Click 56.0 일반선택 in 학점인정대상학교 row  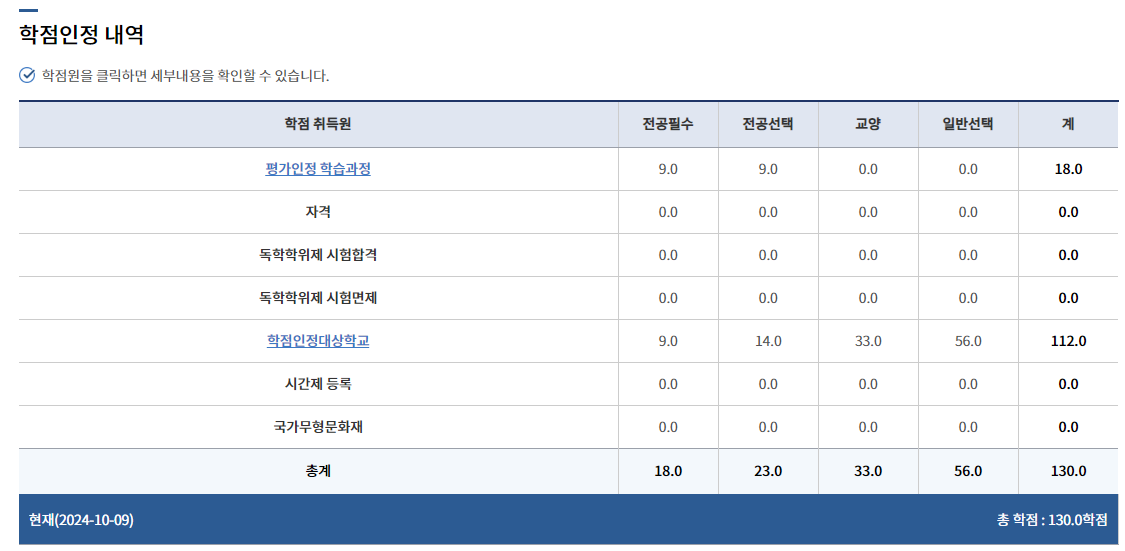(x=968, y=342)
